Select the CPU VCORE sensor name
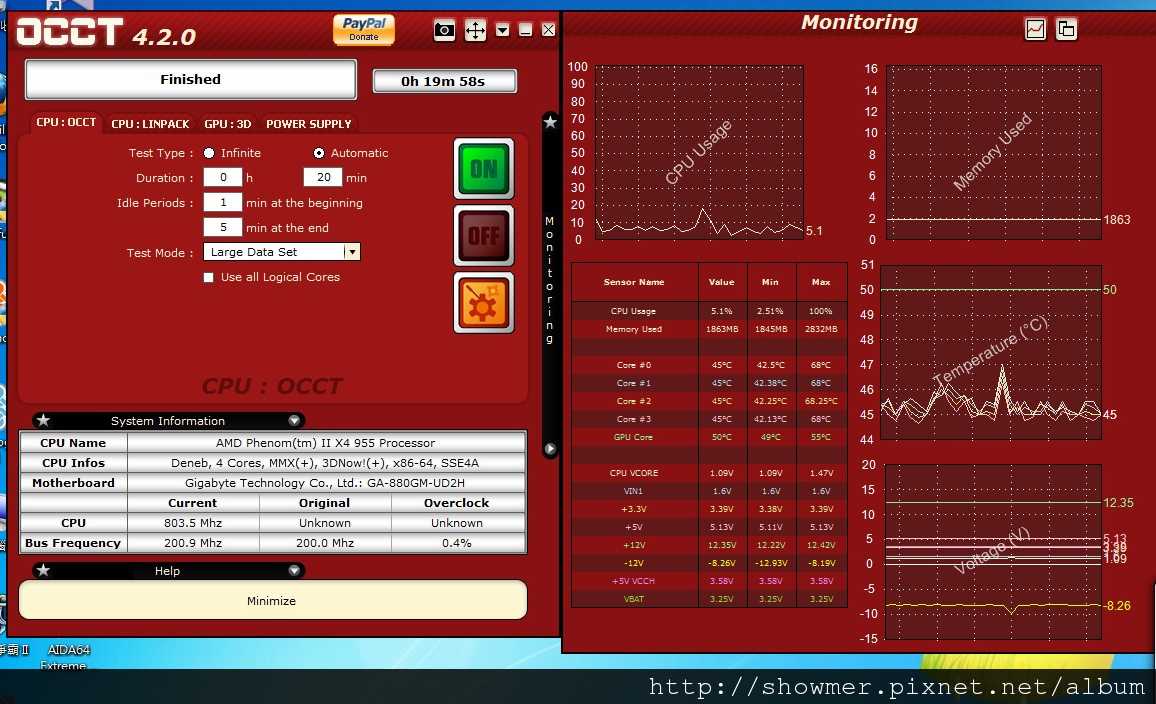1156x704 pixels. [634, 473]
